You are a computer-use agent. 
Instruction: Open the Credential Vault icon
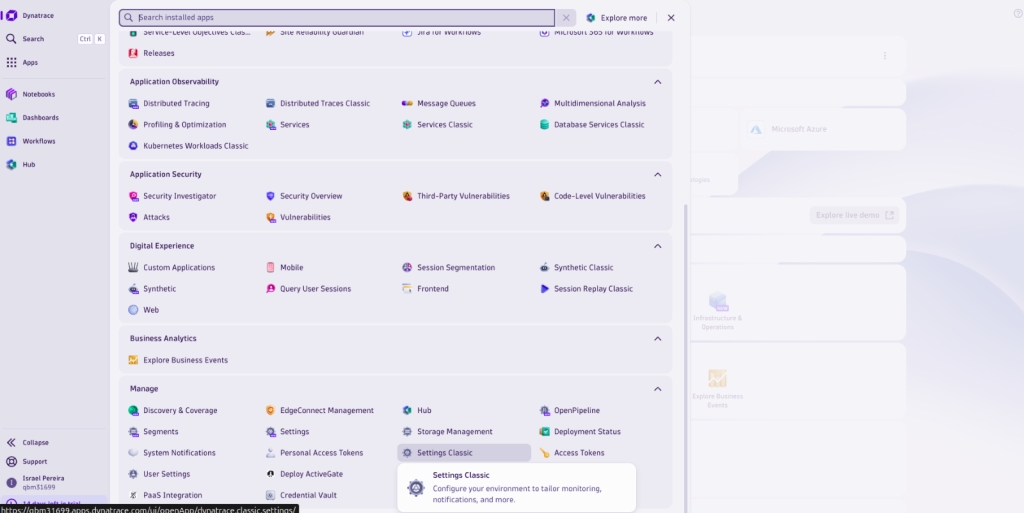[270, 496]
